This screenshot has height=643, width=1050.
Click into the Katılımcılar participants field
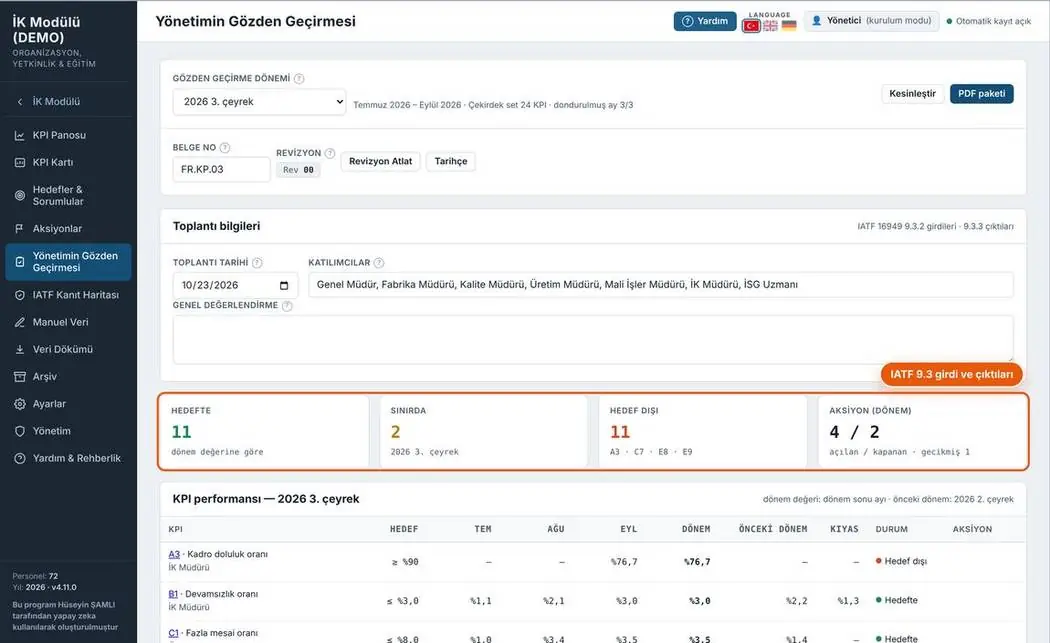pos(660,285)
